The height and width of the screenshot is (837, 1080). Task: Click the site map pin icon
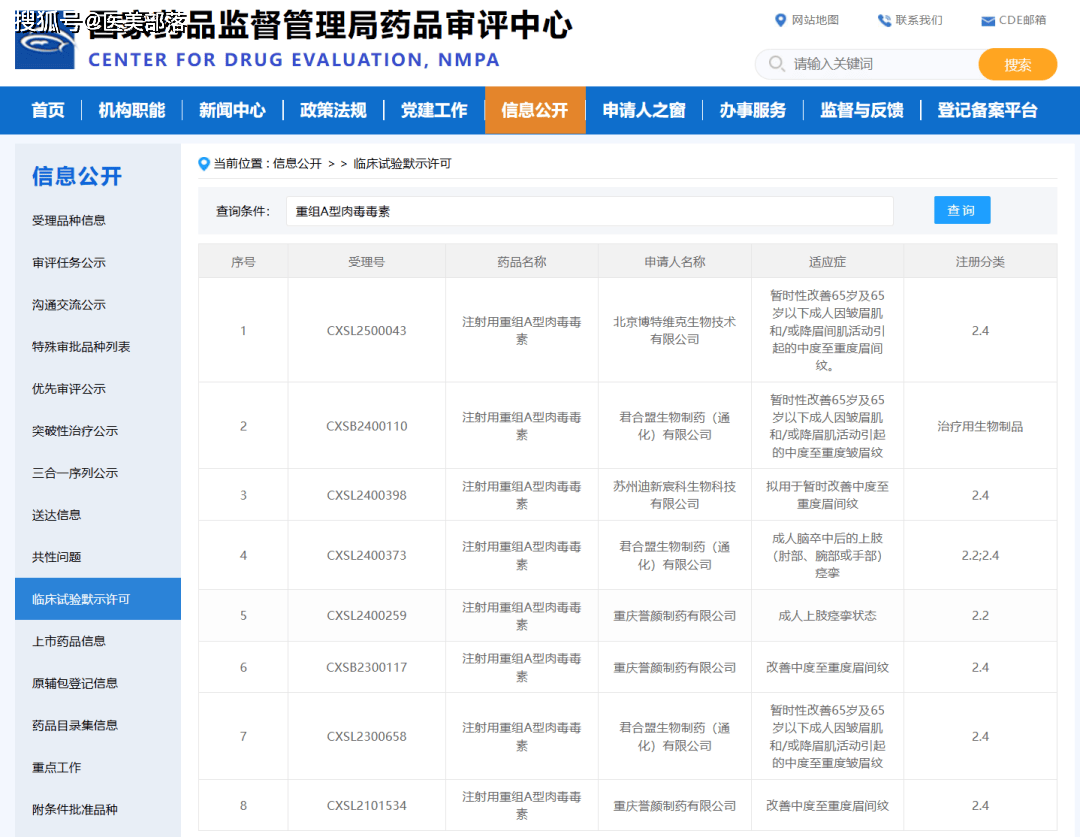(x=780, y=20)
